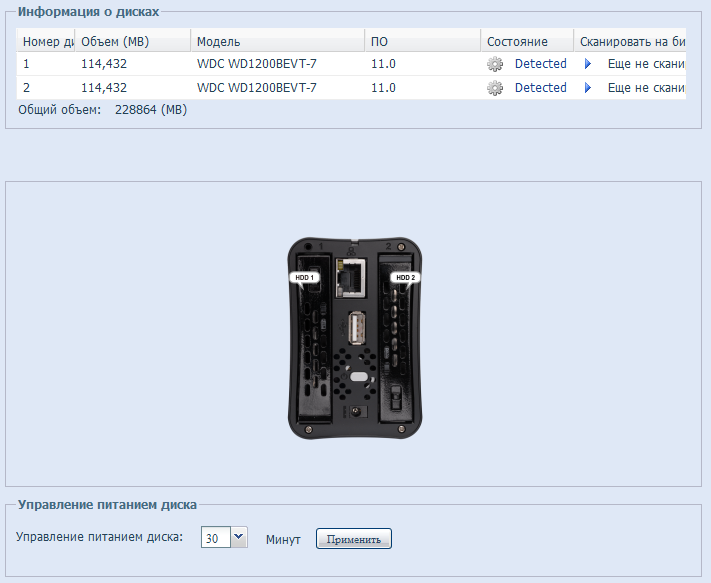Screen dimensions: 711x583
Task: Click capacity 114,432 in disk 2 row
Action: click(104, 87)
